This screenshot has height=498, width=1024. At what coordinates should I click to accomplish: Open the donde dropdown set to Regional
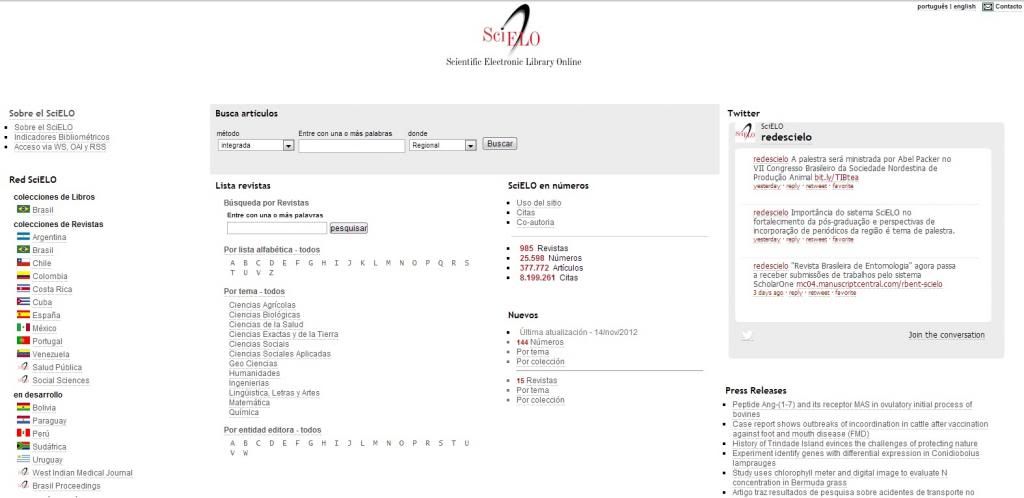coord(443,146)
